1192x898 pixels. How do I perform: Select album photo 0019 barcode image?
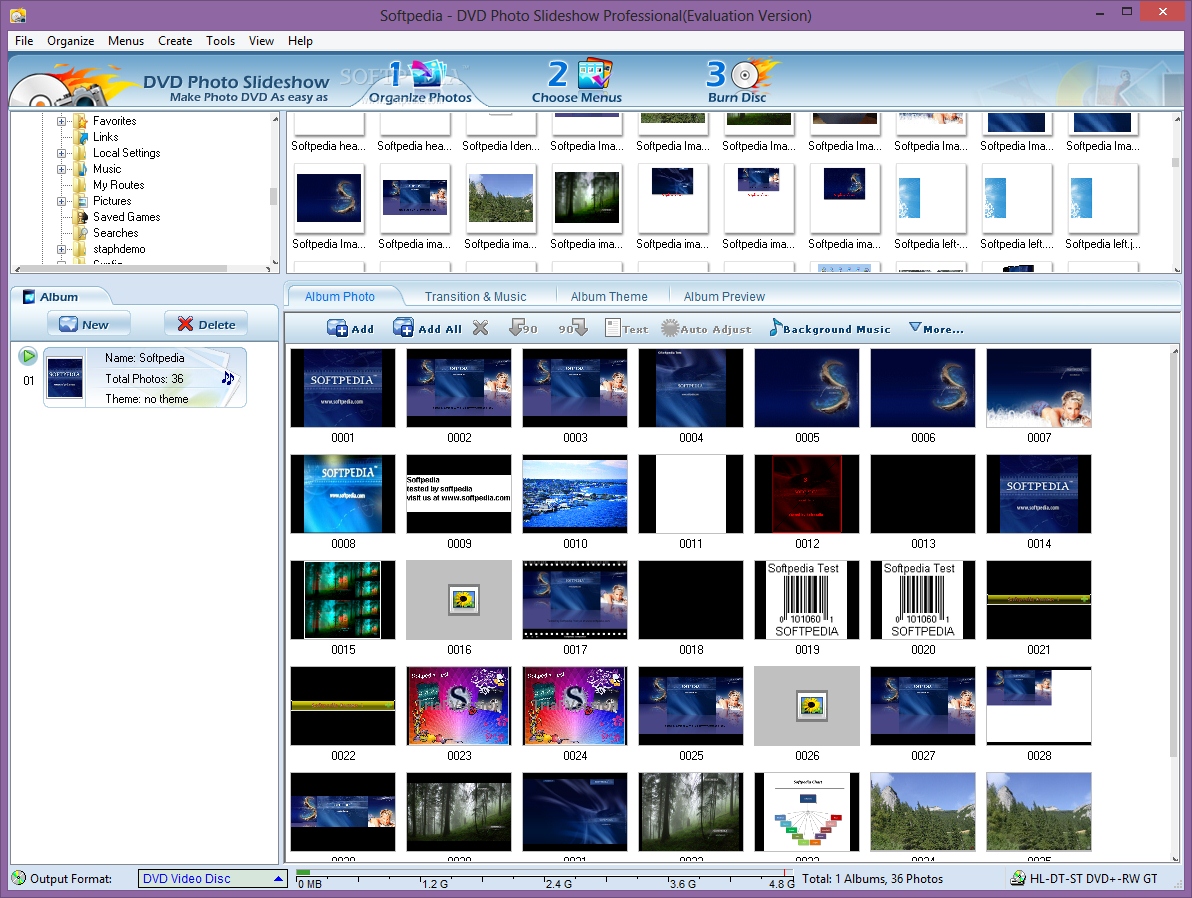[807, 600]
